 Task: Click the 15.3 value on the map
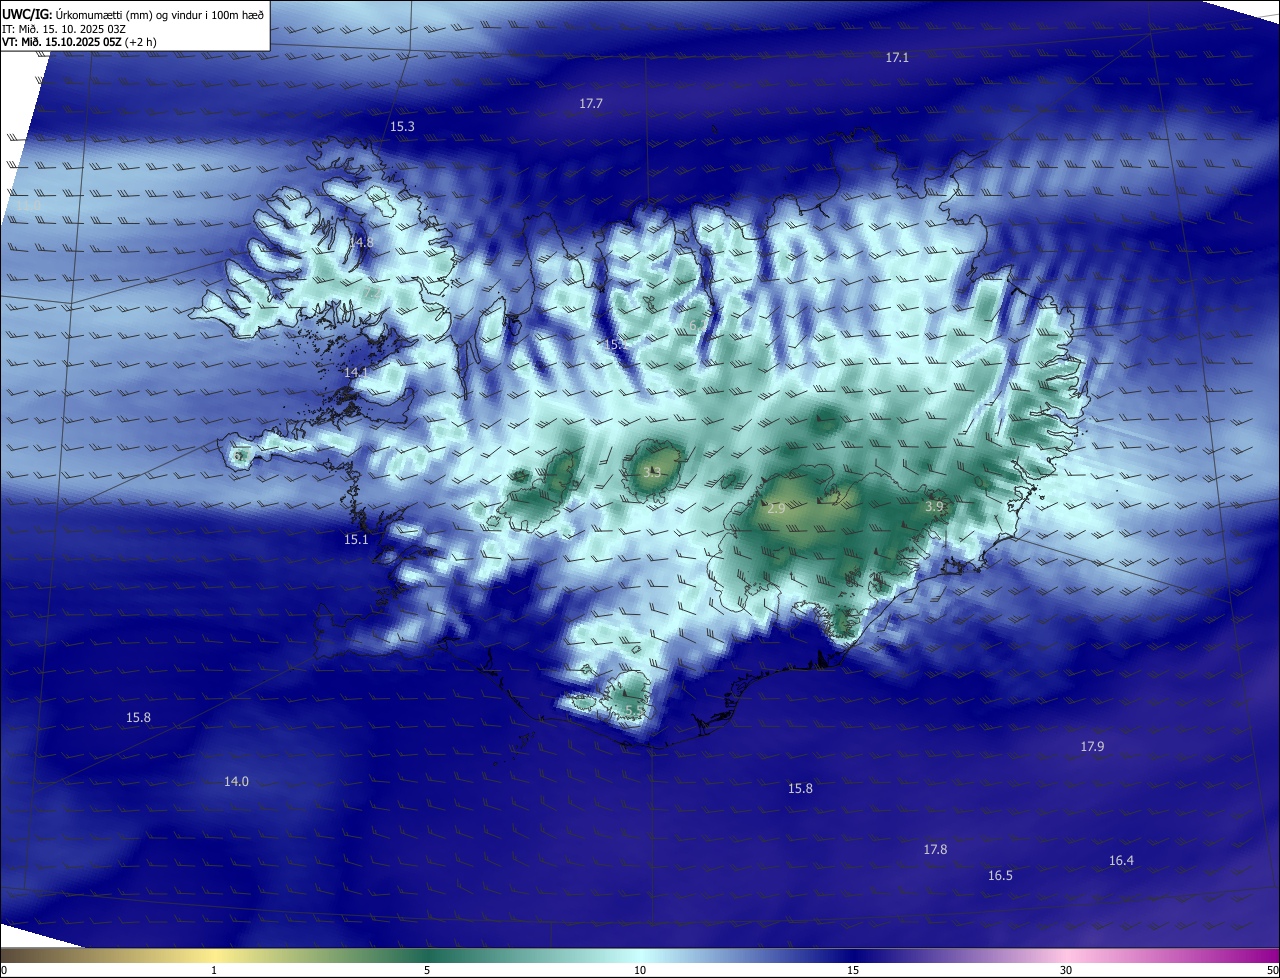[x=402, y=127]
